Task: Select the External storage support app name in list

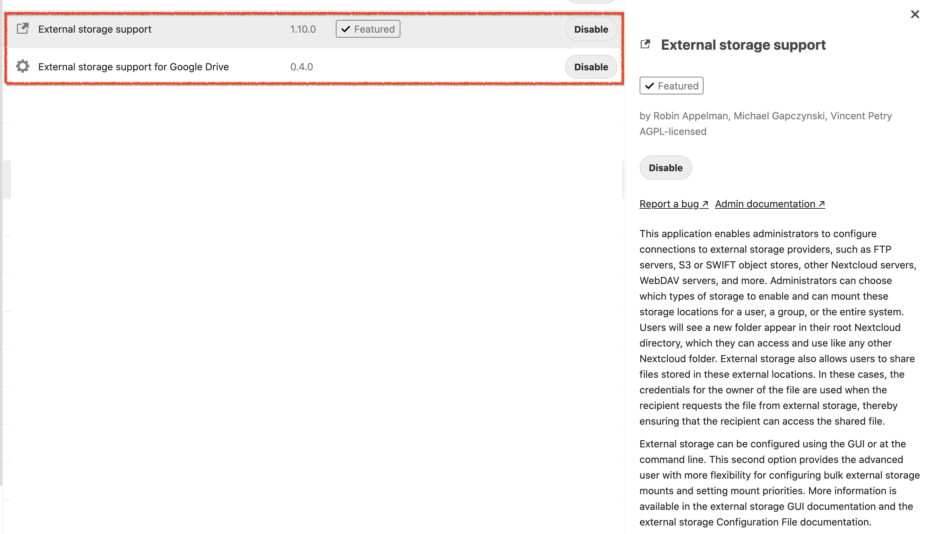Action: (x=95, y=29)
